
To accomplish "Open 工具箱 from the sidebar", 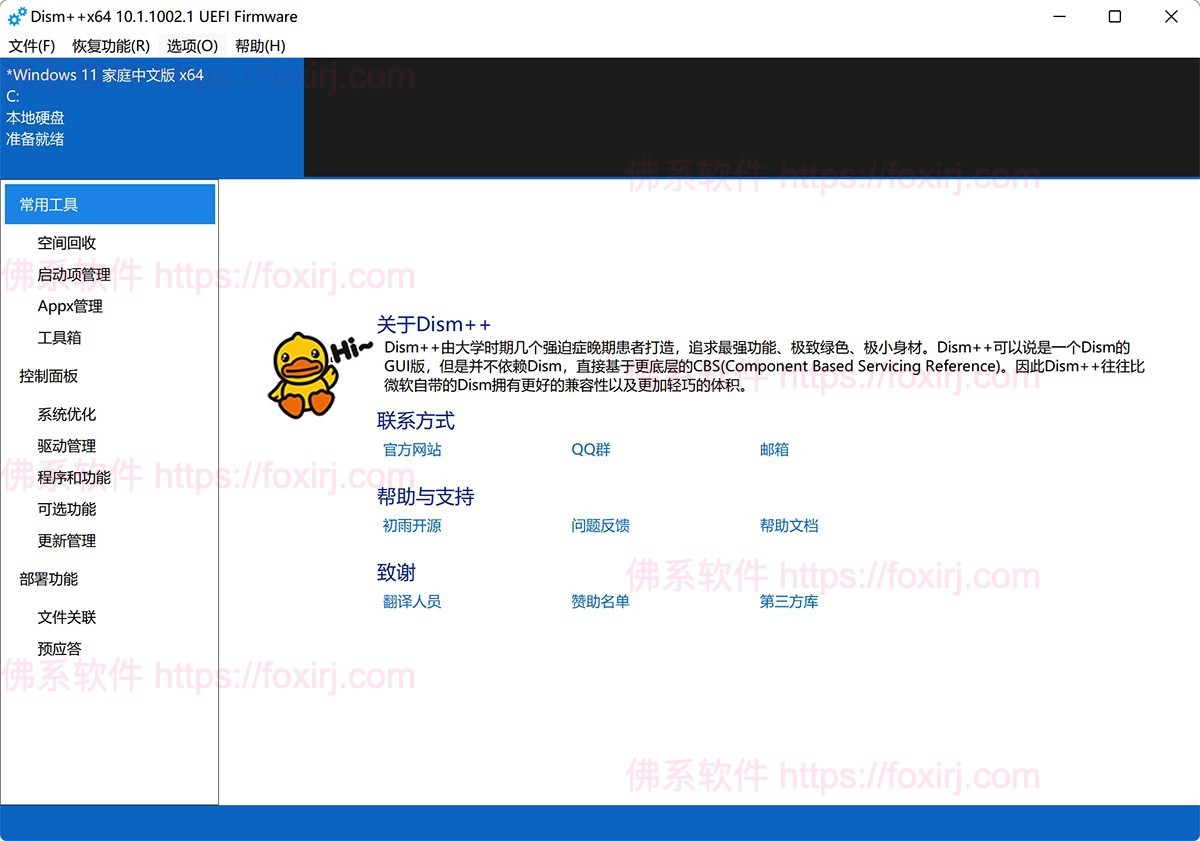I will (x=60, y=338).
